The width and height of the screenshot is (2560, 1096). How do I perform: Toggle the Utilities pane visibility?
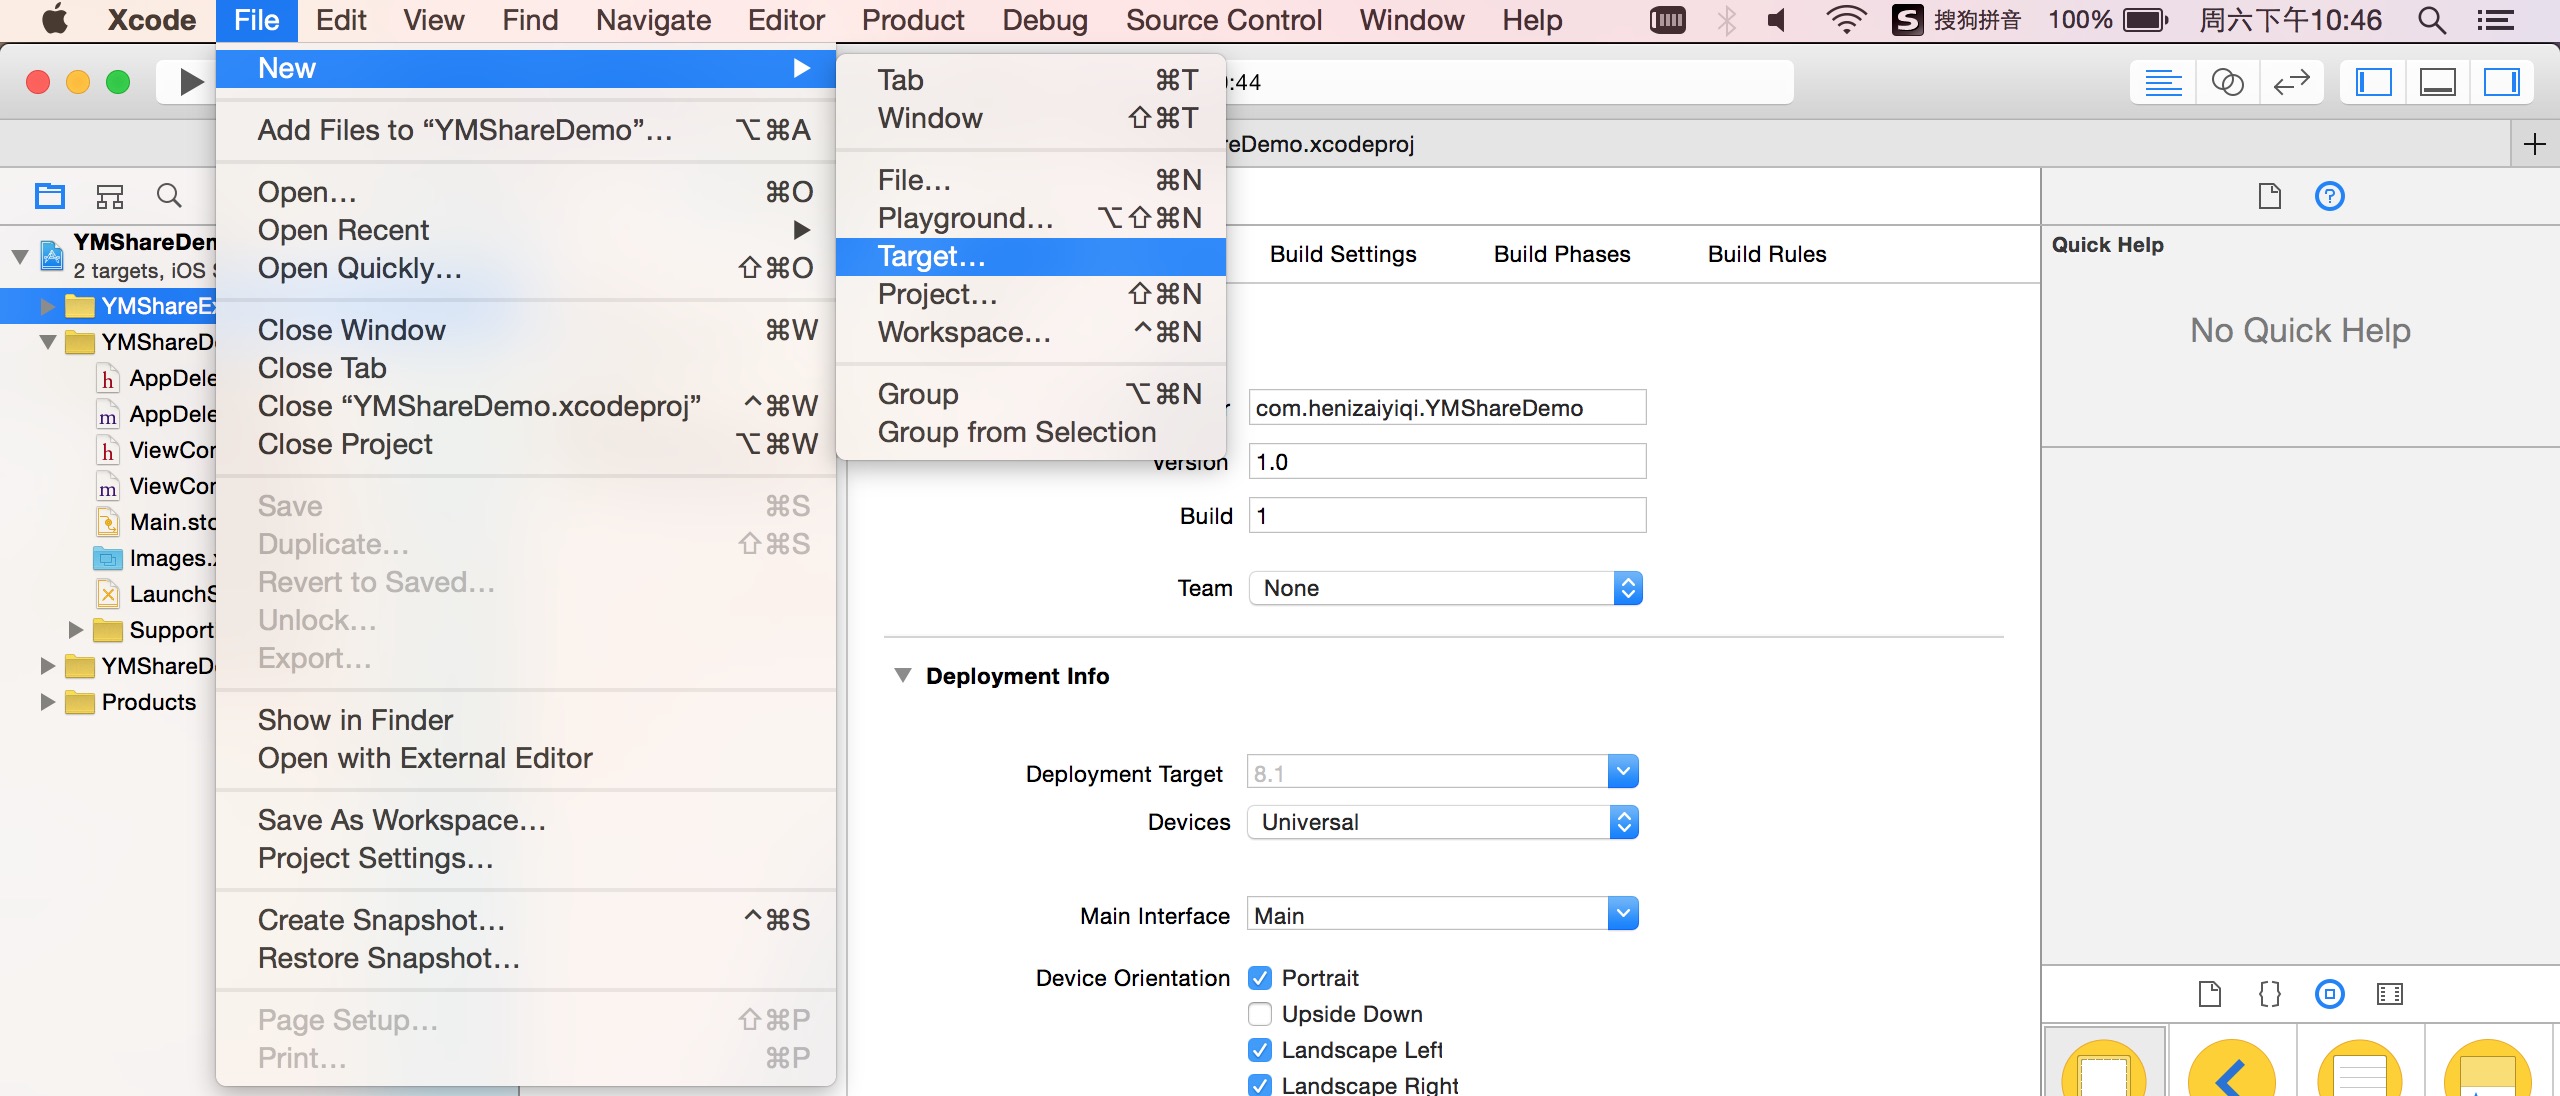point(2501,82)
